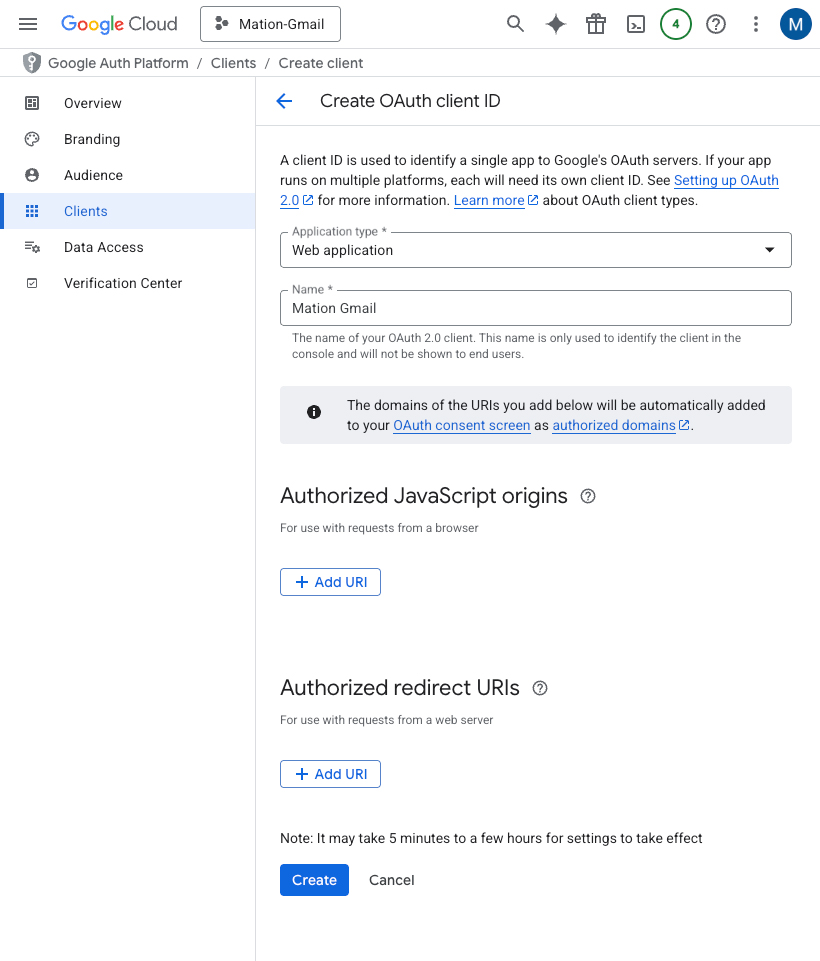Open the three-dot settings menu

point(756,24)
